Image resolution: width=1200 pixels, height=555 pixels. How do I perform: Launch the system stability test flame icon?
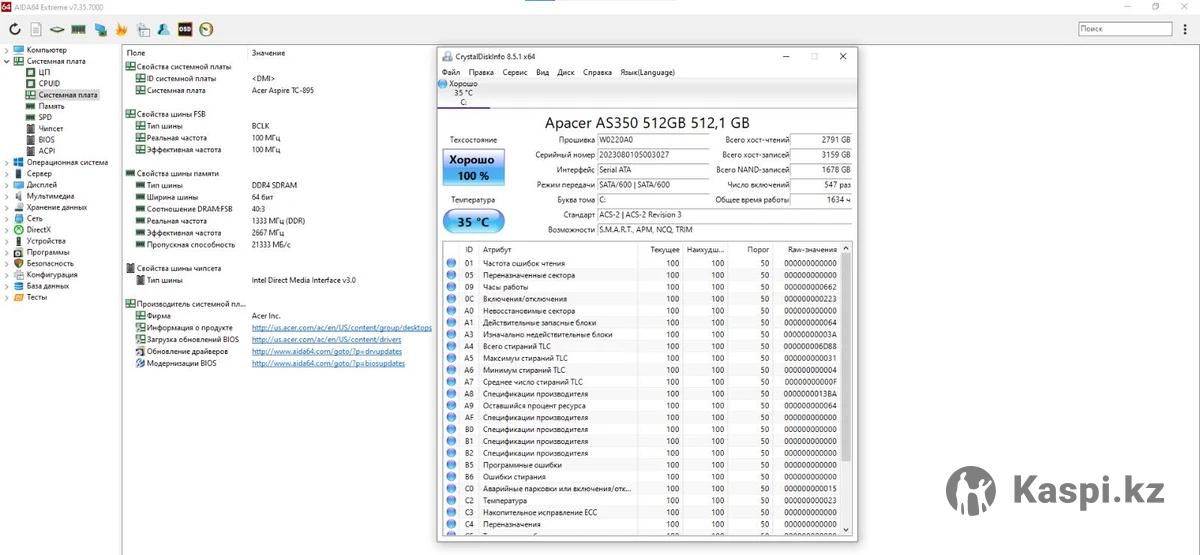tap(121, 30)
